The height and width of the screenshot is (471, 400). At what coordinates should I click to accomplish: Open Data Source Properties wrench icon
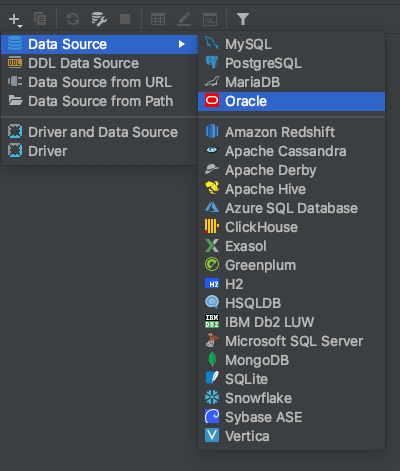click(x=99, y=19)
